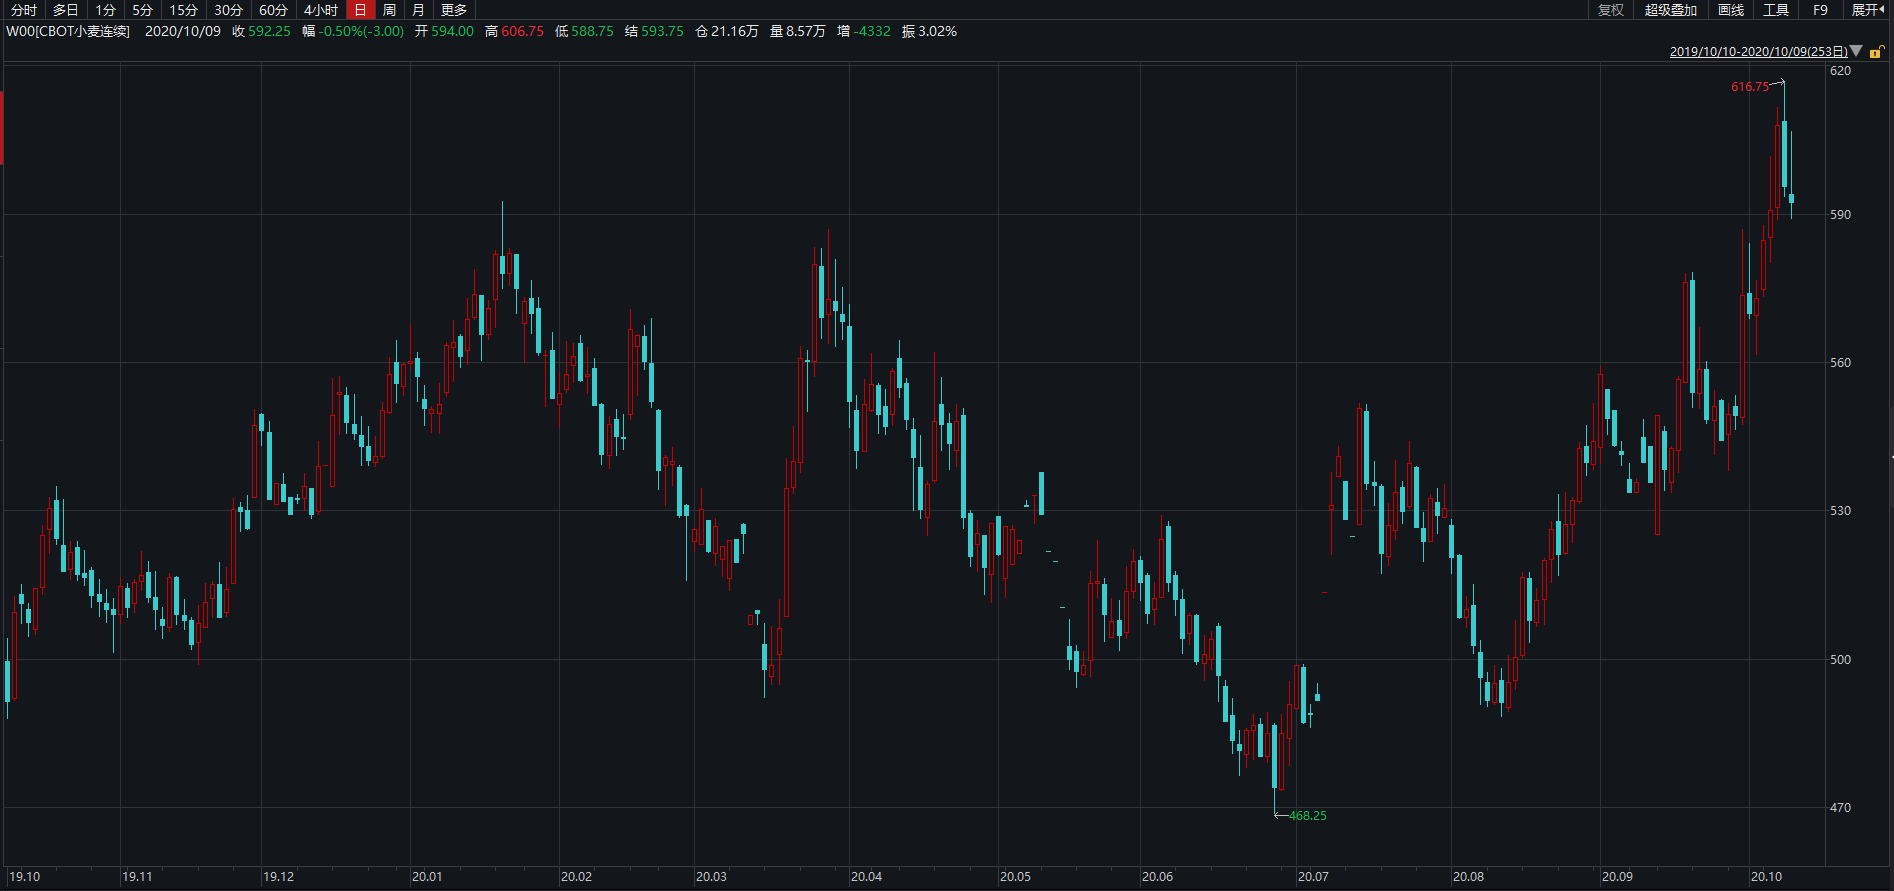The image size is (1894, 891).
Task: Click the 616.75 high price marker
Action: pos(1750,87)
